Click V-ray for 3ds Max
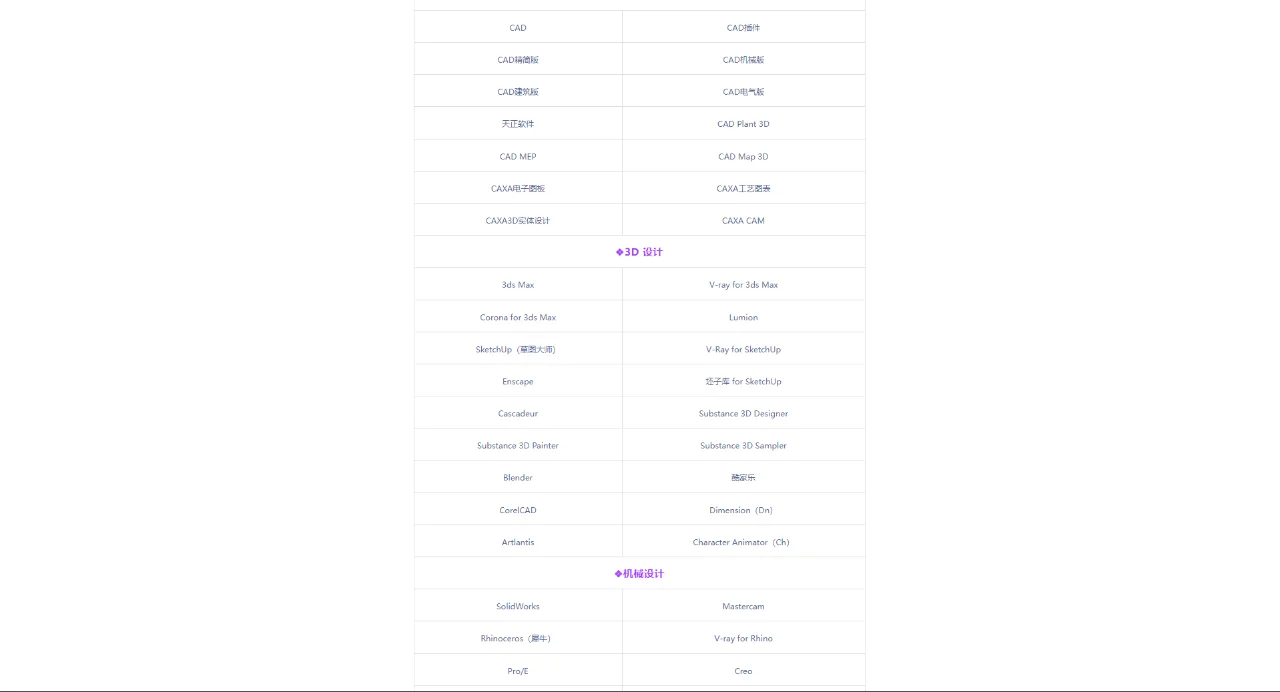1280x692 pixels. click(743, 285)
